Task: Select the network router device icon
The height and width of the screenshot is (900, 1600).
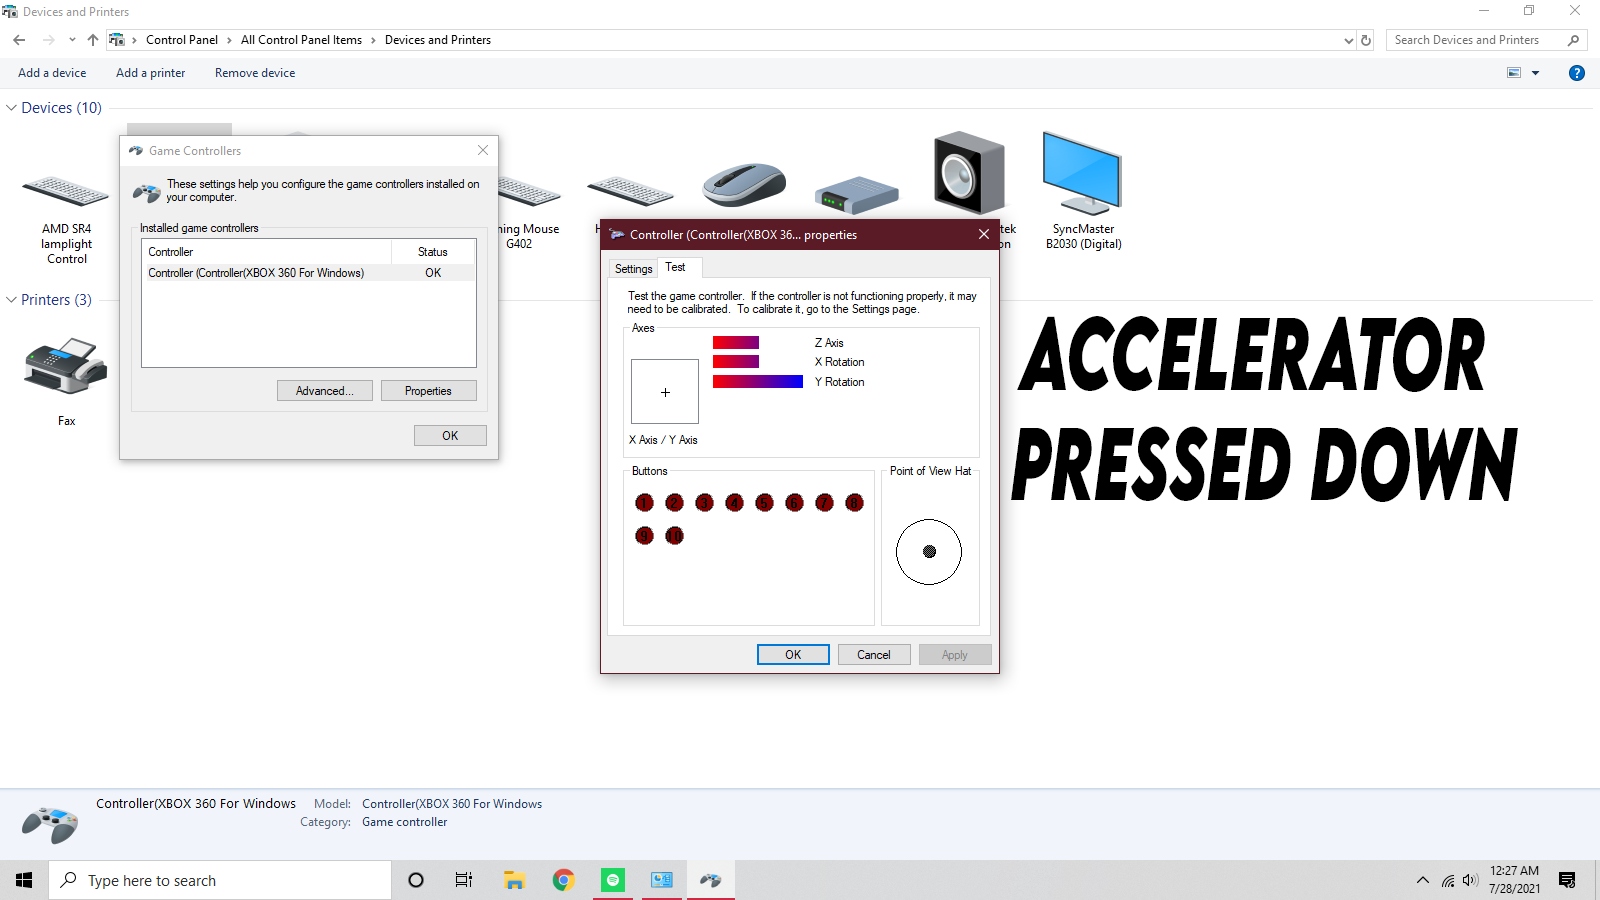Action: [857, 195]
